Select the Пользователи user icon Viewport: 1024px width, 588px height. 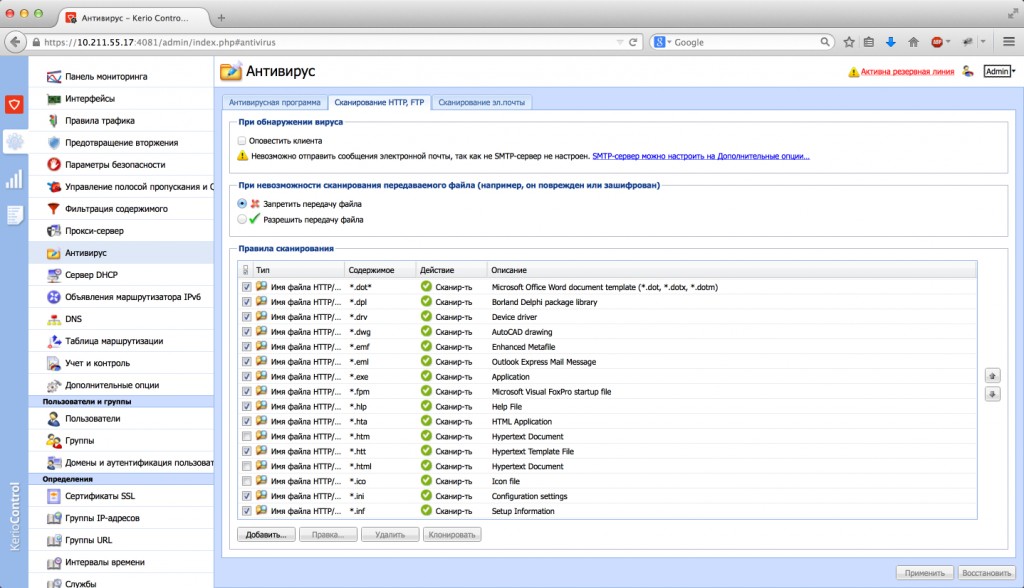[x=54, y=419]
